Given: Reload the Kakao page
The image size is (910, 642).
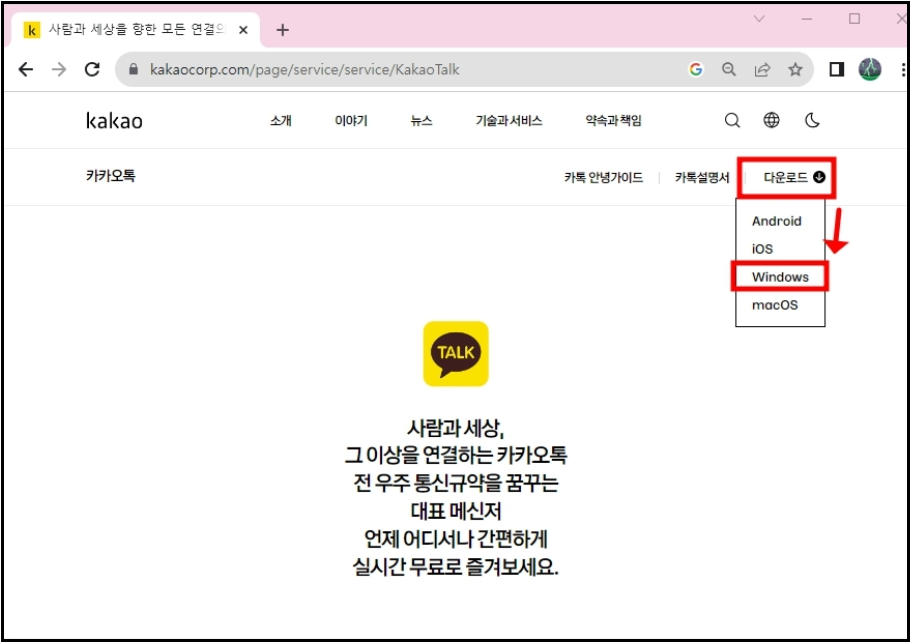Looking at the screenshot, I should (x=92, y=70).
